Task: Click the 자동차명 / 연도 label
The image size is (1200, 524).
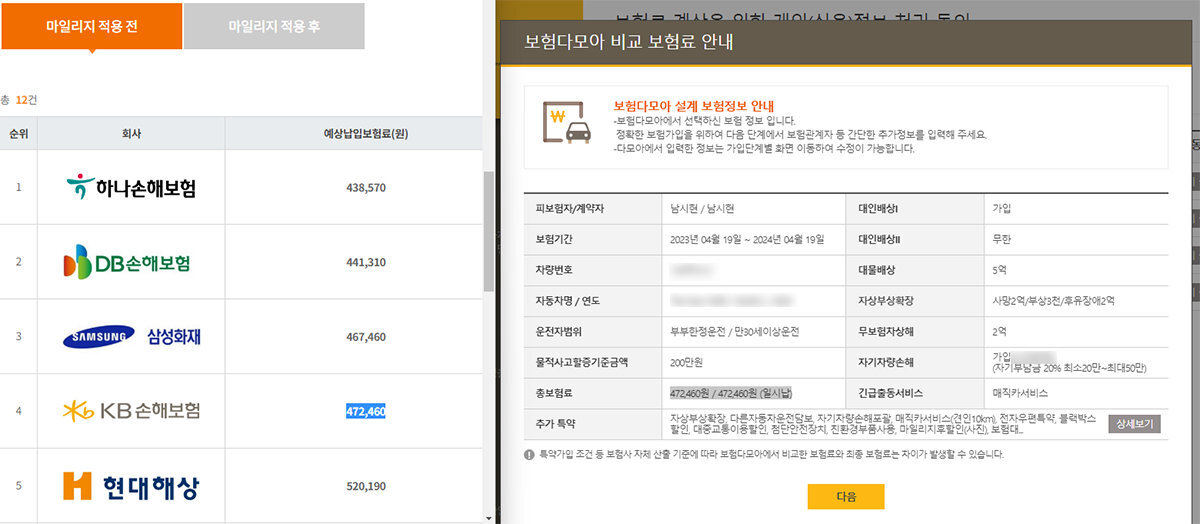Action: tap(568, 300)
